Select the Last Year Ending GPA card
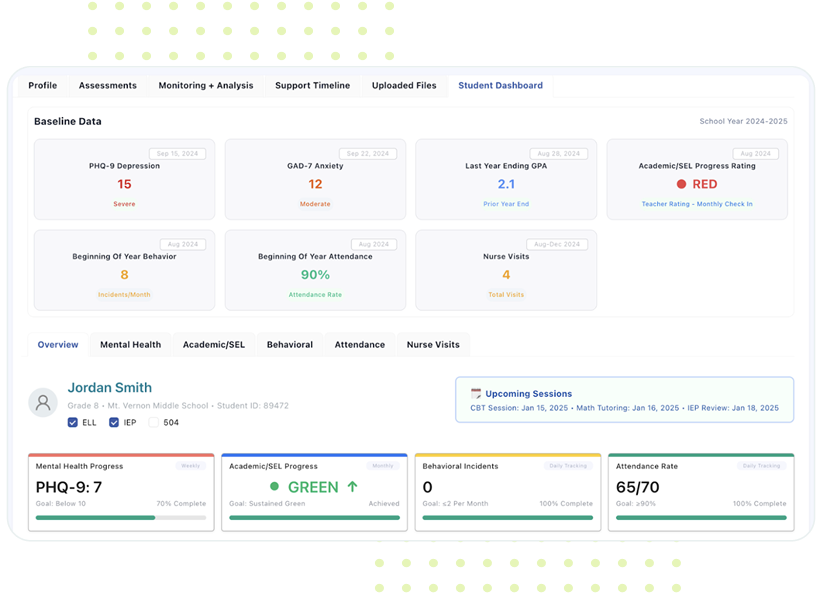 (506, 180)
